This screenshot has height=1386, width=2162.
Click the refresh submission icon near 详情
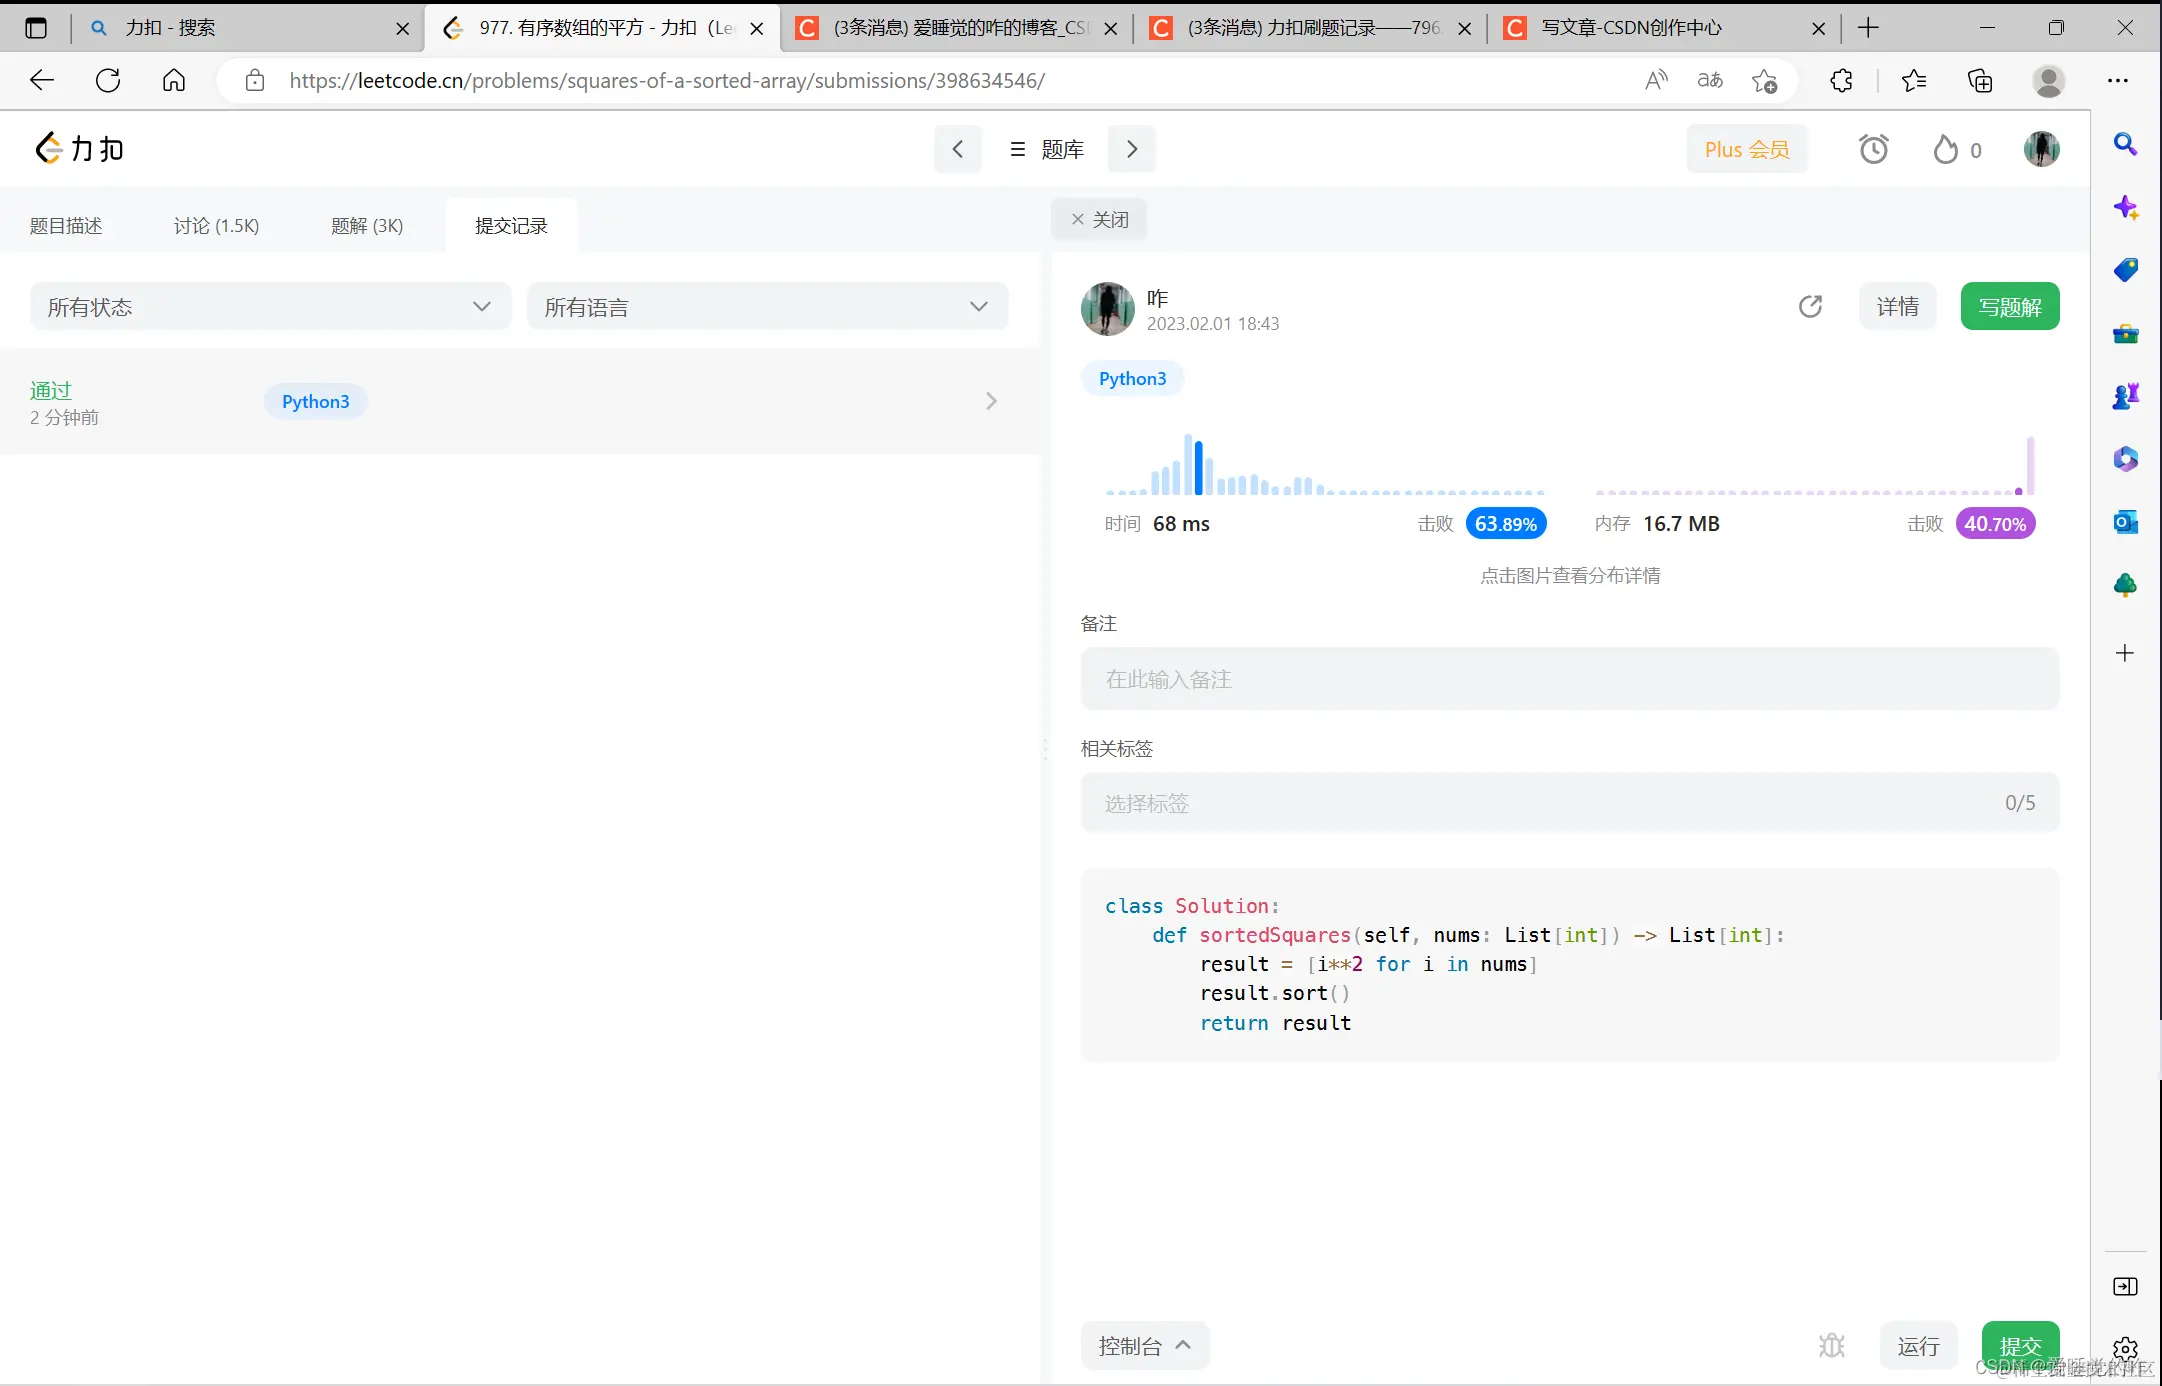(x=1810, y=306)
